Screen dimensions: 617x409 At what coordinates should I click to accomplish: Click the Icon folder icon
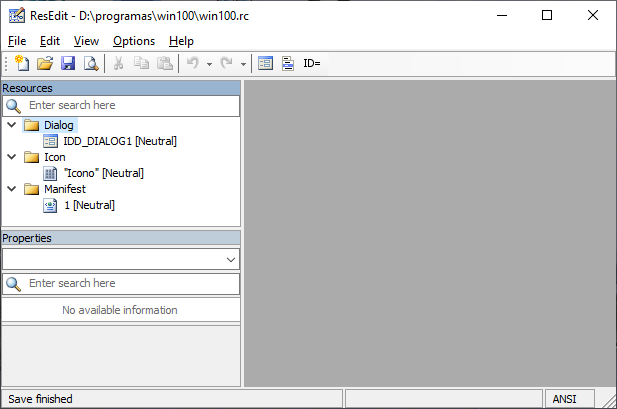coord(31,157)
